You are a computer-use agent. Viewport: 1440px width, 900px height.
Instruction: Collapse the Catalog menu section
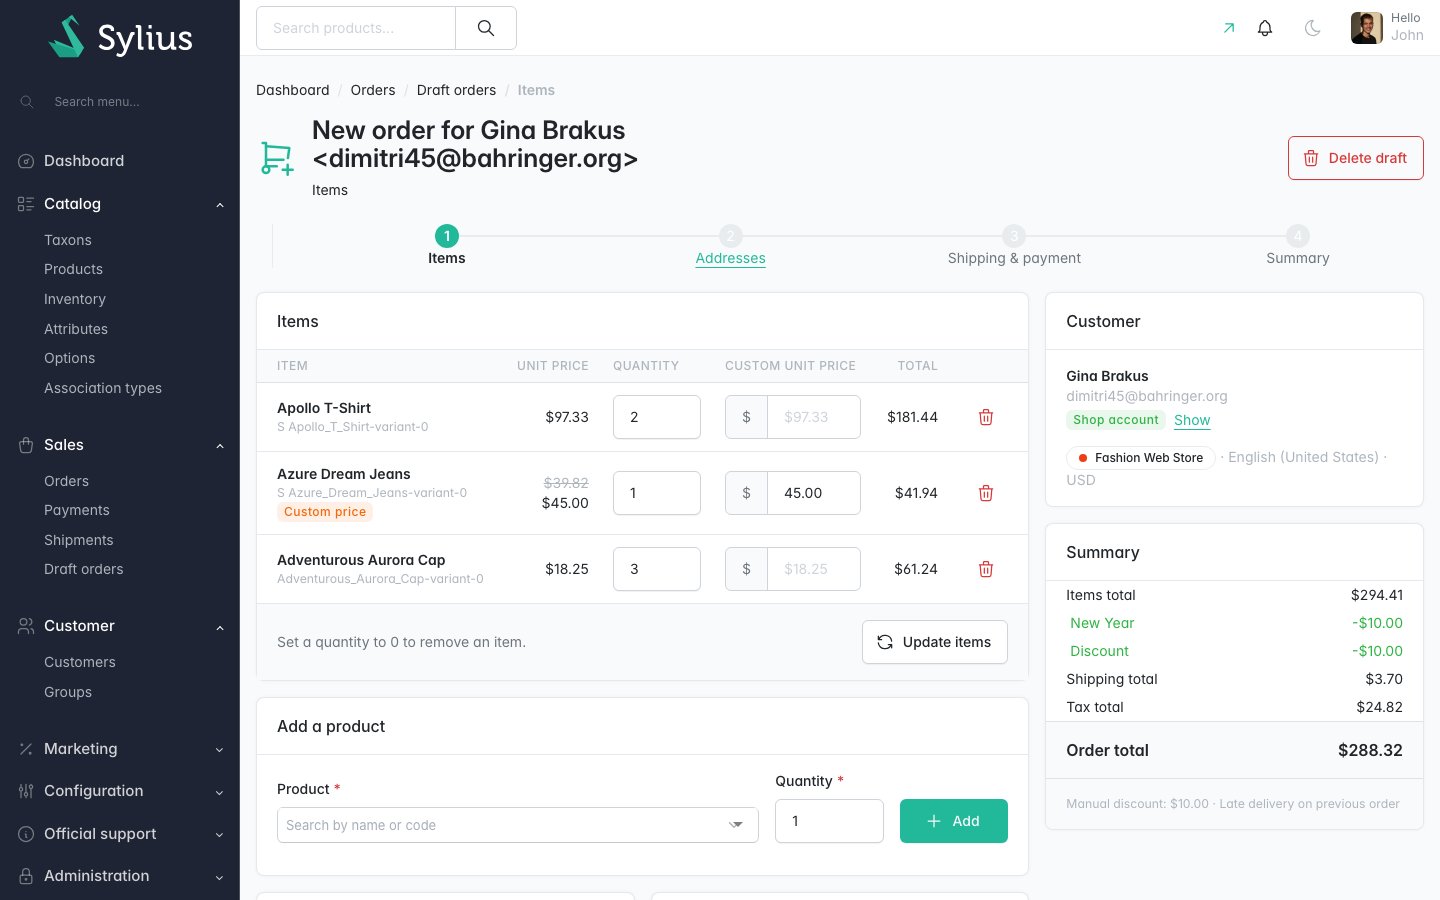point(220,205)
